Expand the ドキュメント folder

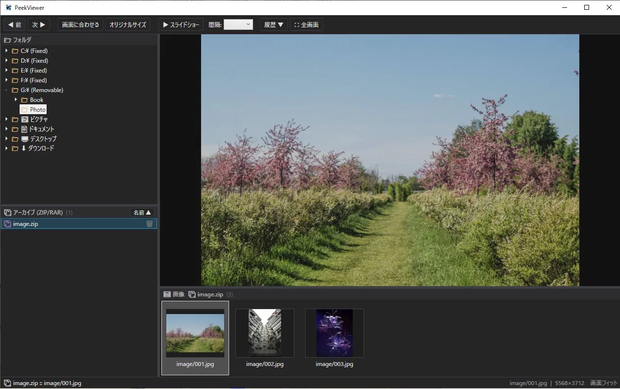tap(6, 129)
